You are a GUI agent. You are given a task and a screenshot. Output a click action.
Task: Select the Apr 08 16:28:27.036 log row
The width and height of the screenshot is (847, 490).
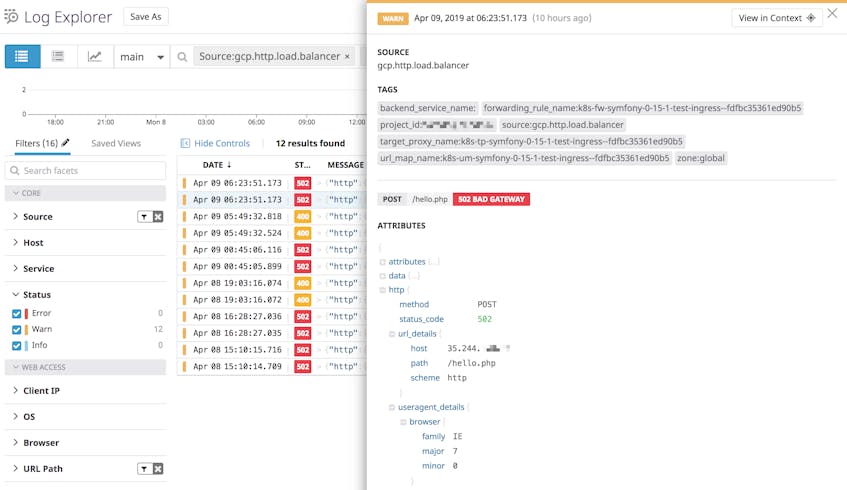tap(272, 316)
